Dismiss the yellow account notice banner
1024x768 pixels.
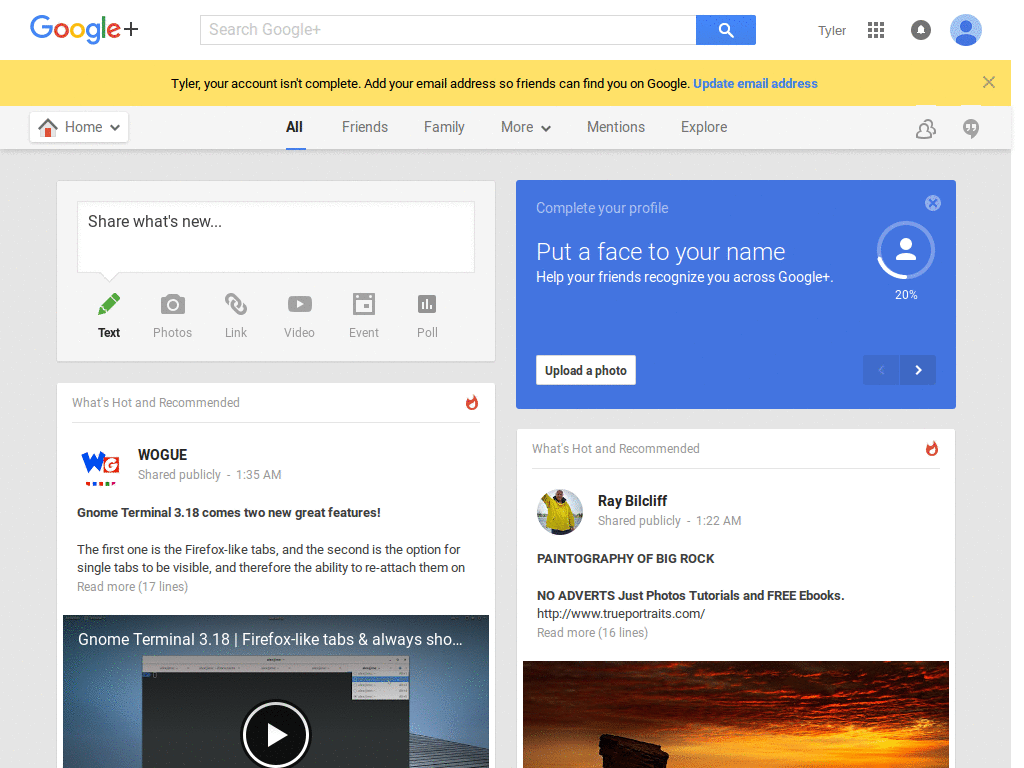989,82
